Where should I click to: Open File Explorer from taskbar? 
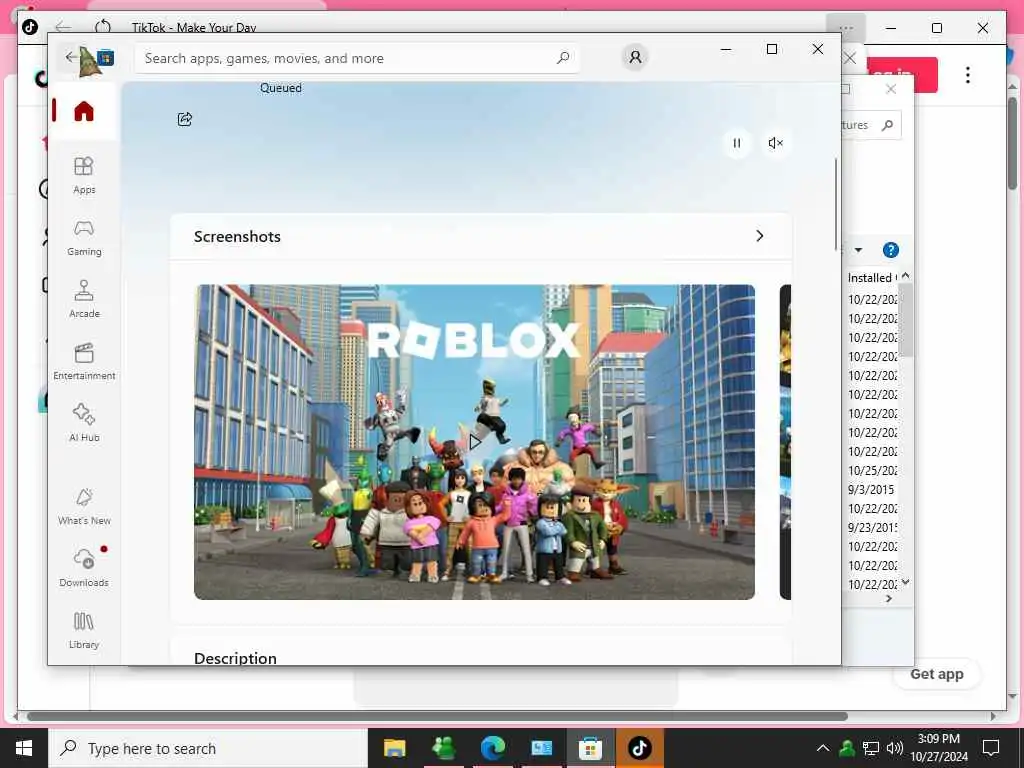394,748
